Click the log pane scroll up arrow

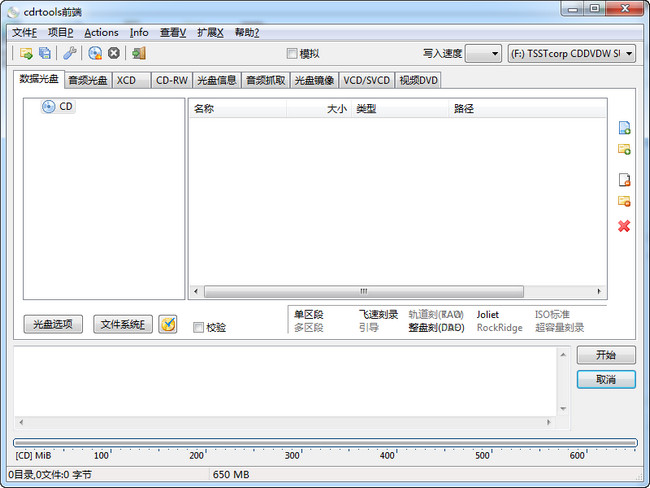tap(563, 355)
